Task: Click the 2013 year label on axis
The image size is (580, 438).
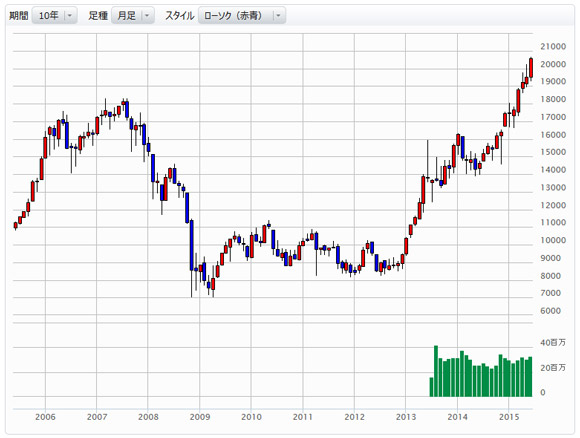Action: [x=406, y=417]
